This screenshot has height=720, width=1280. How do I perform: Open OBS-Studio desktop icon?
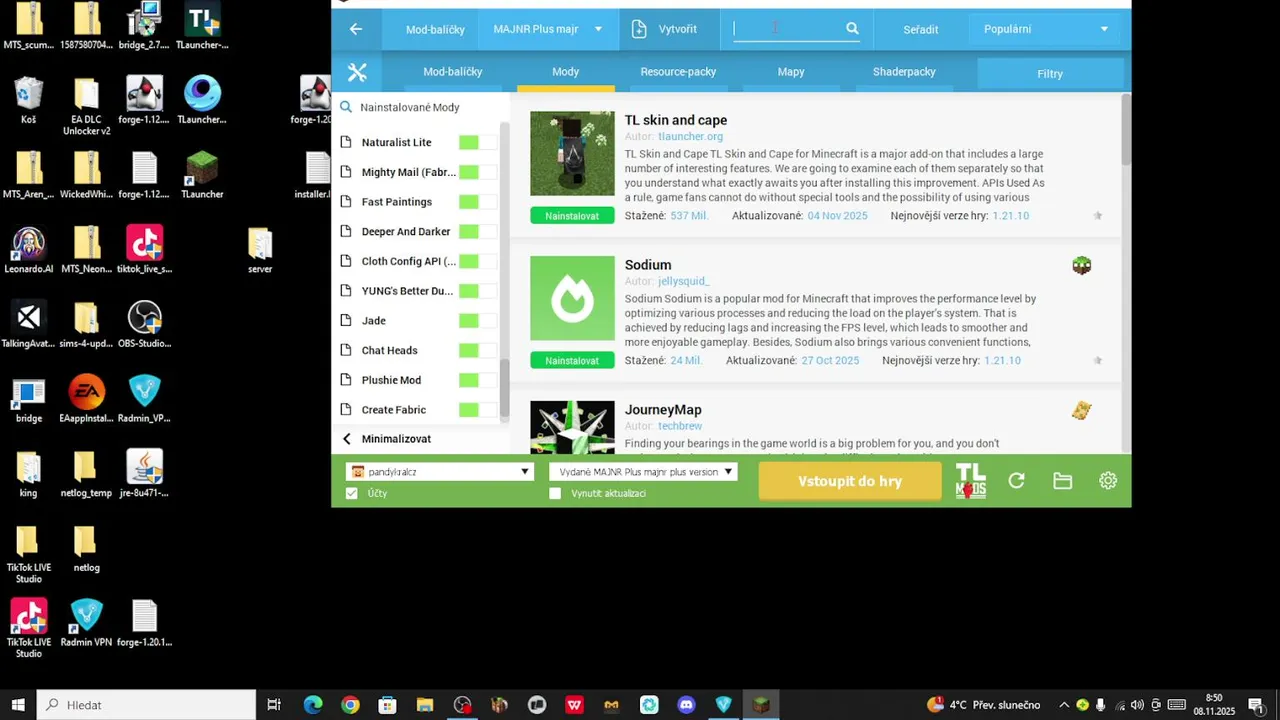coord(145,325)
